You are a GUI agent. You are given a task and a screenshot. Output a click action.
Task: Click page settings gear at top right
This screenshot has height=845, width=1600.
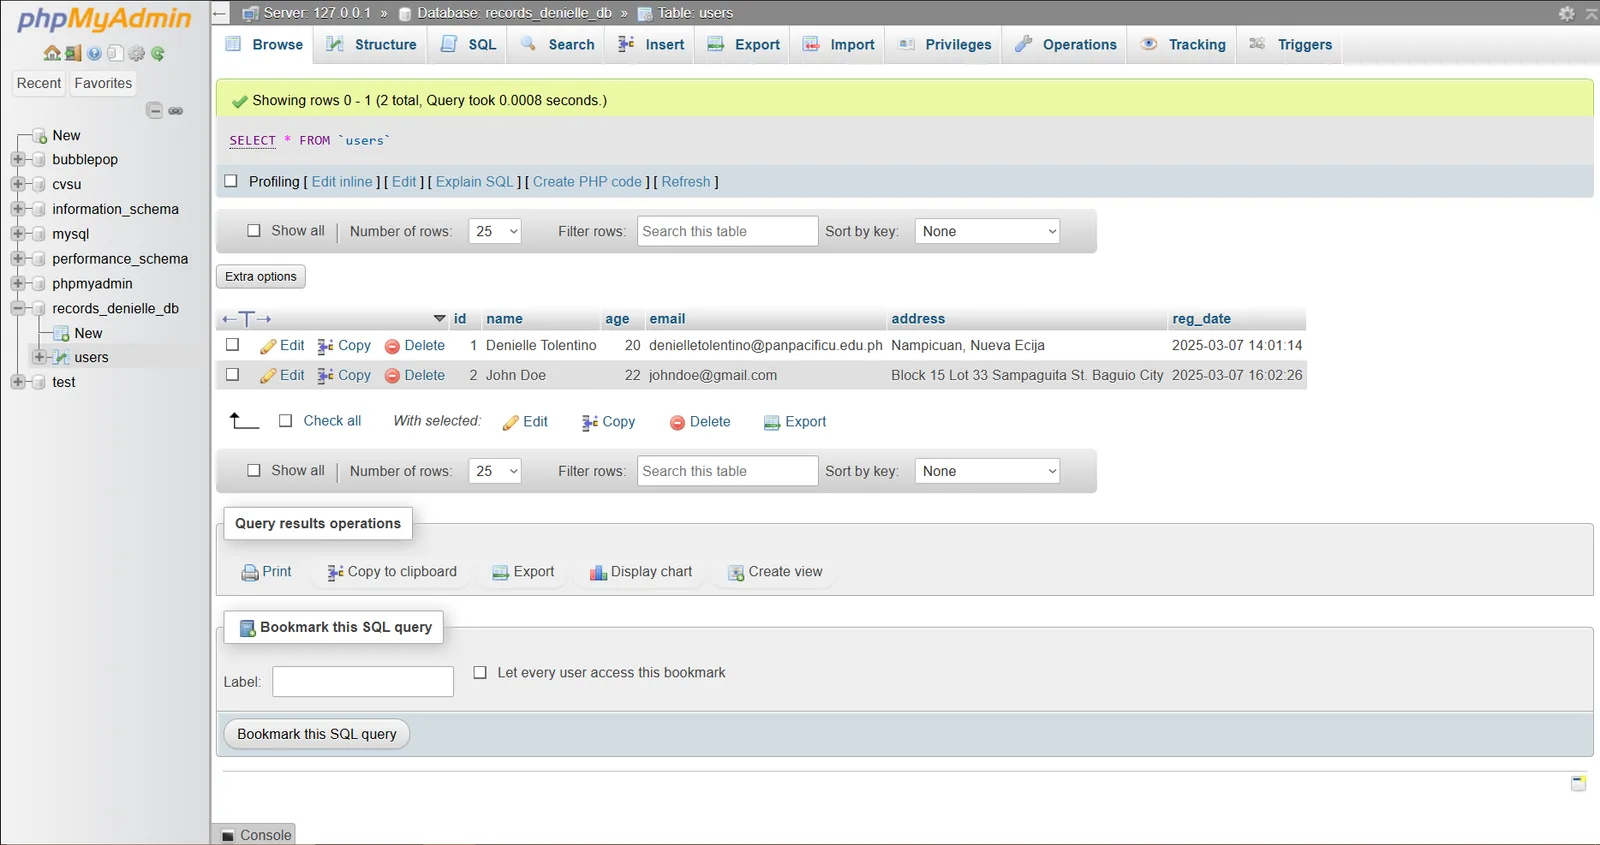(x=1566, y=13)
